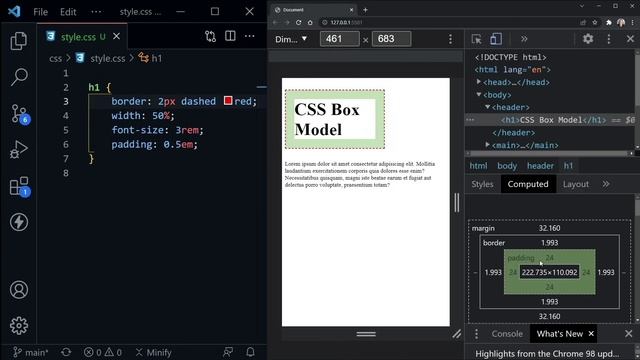Screen dimensions: 640x360
Task: Close the DevTools panel
Action: tap(630, 39)
